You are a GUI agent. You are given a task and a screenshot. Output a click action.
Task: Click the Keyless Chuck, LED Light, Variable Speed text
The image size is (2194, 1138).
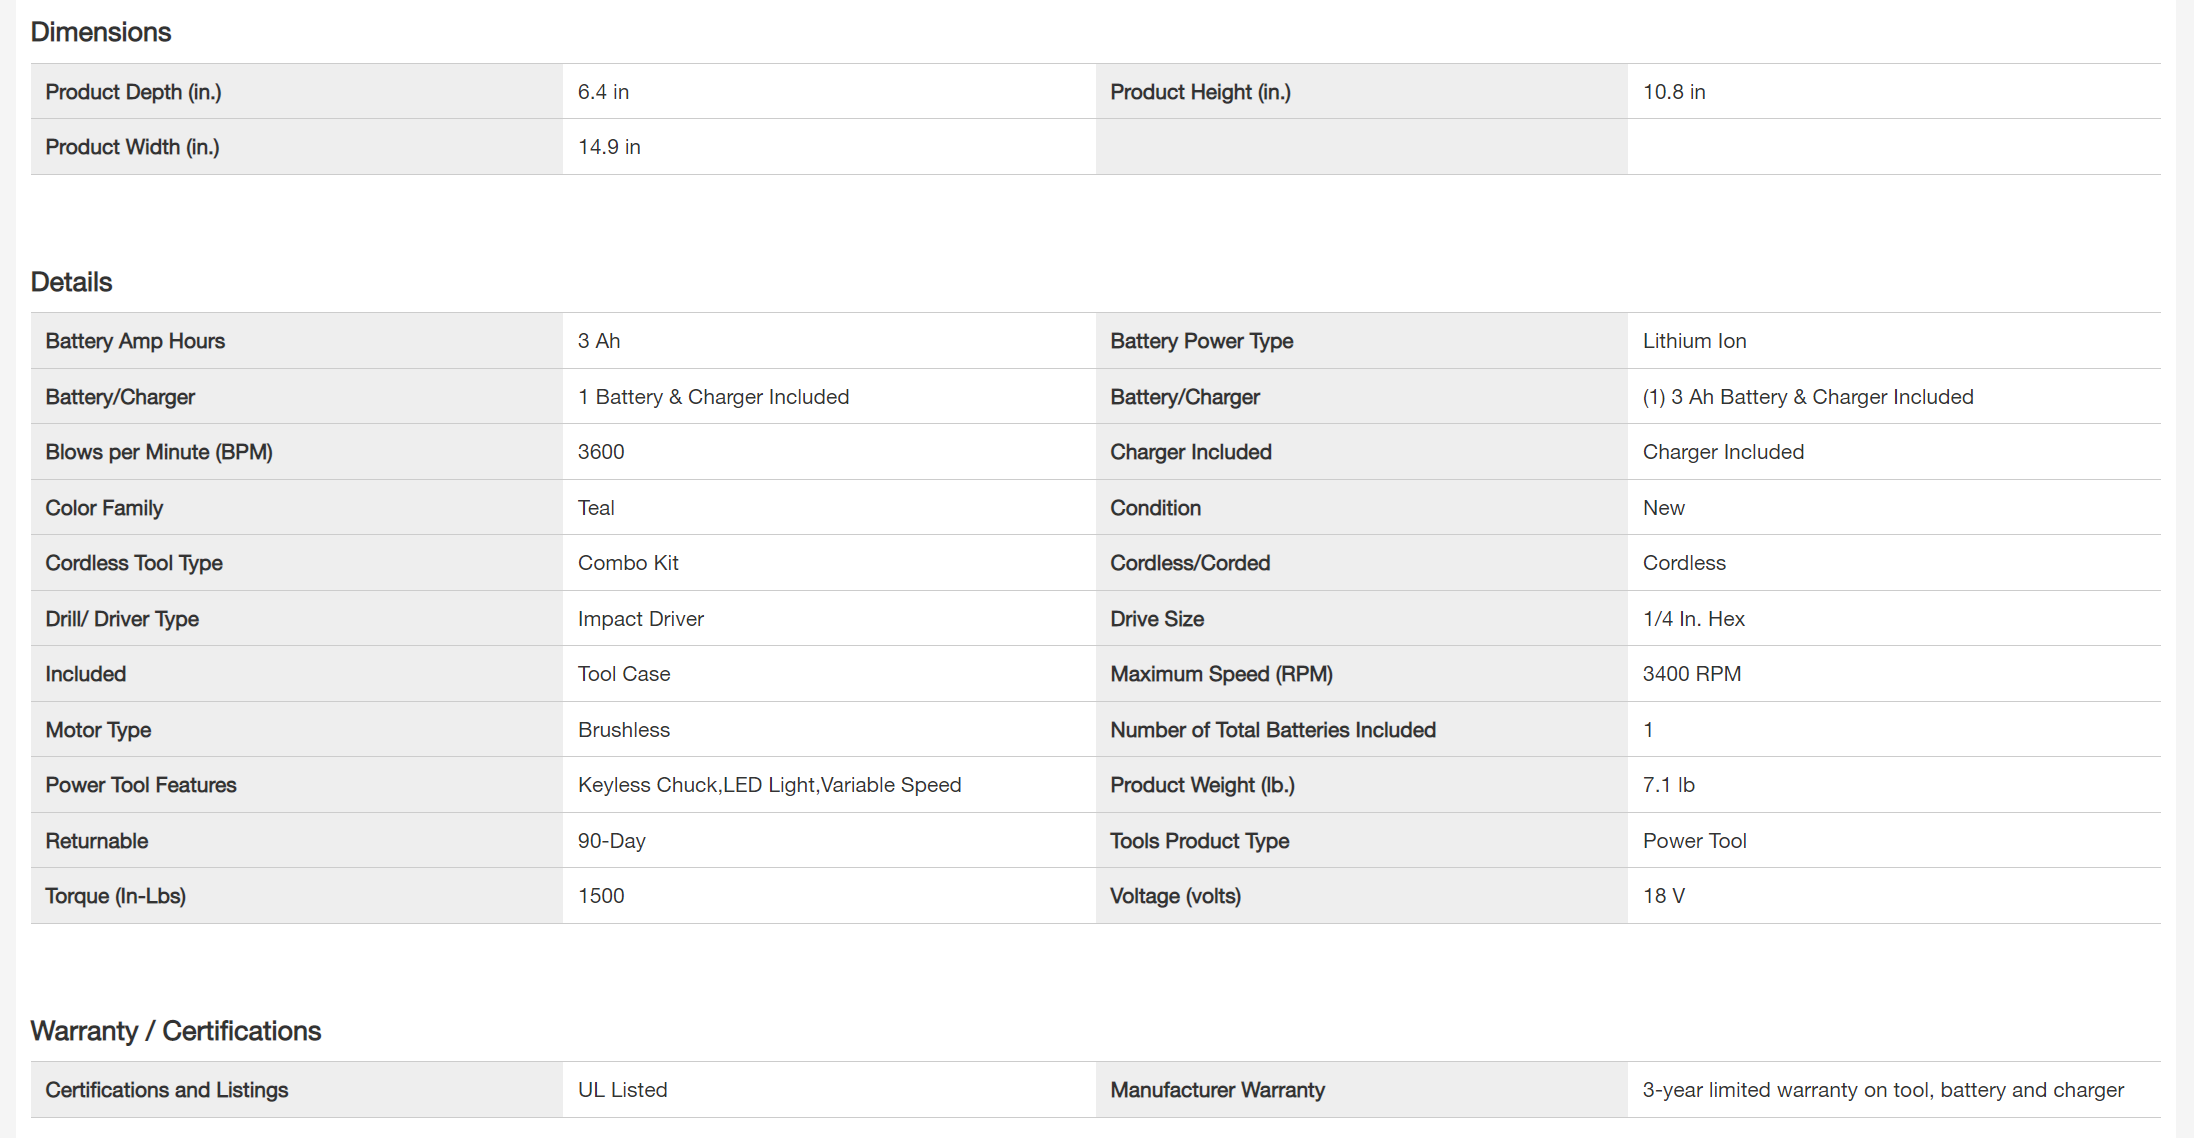click(769, 785)
